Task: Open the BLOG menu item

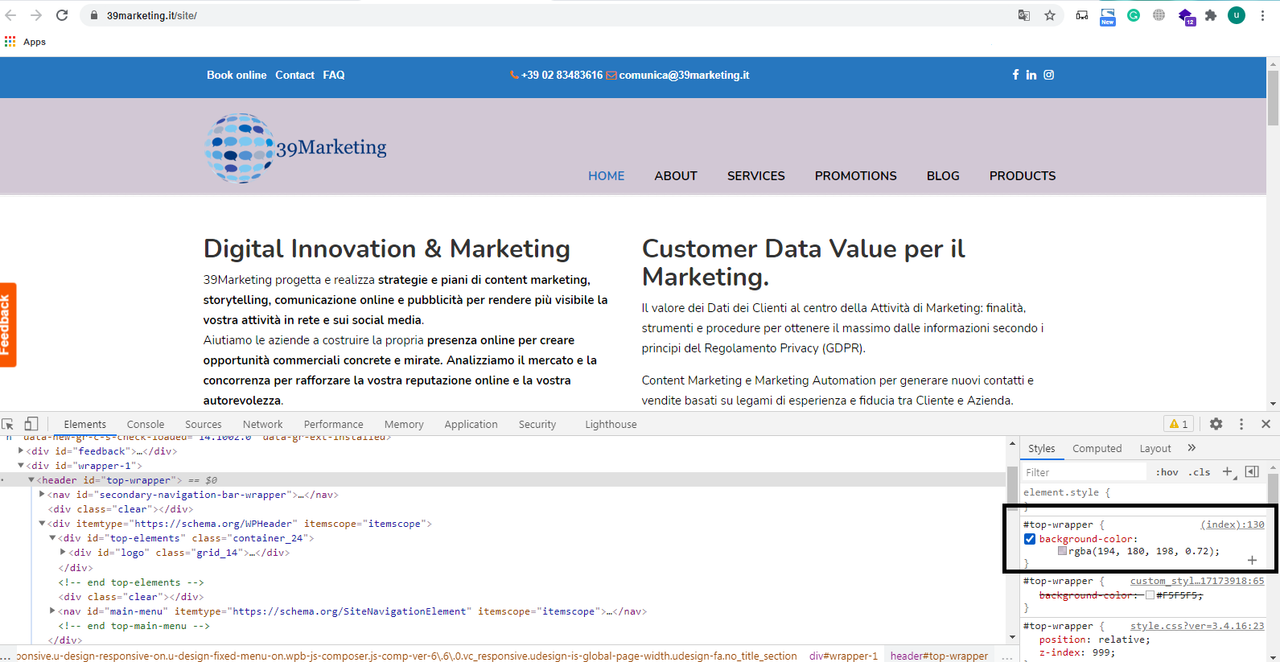Action: 943,175
